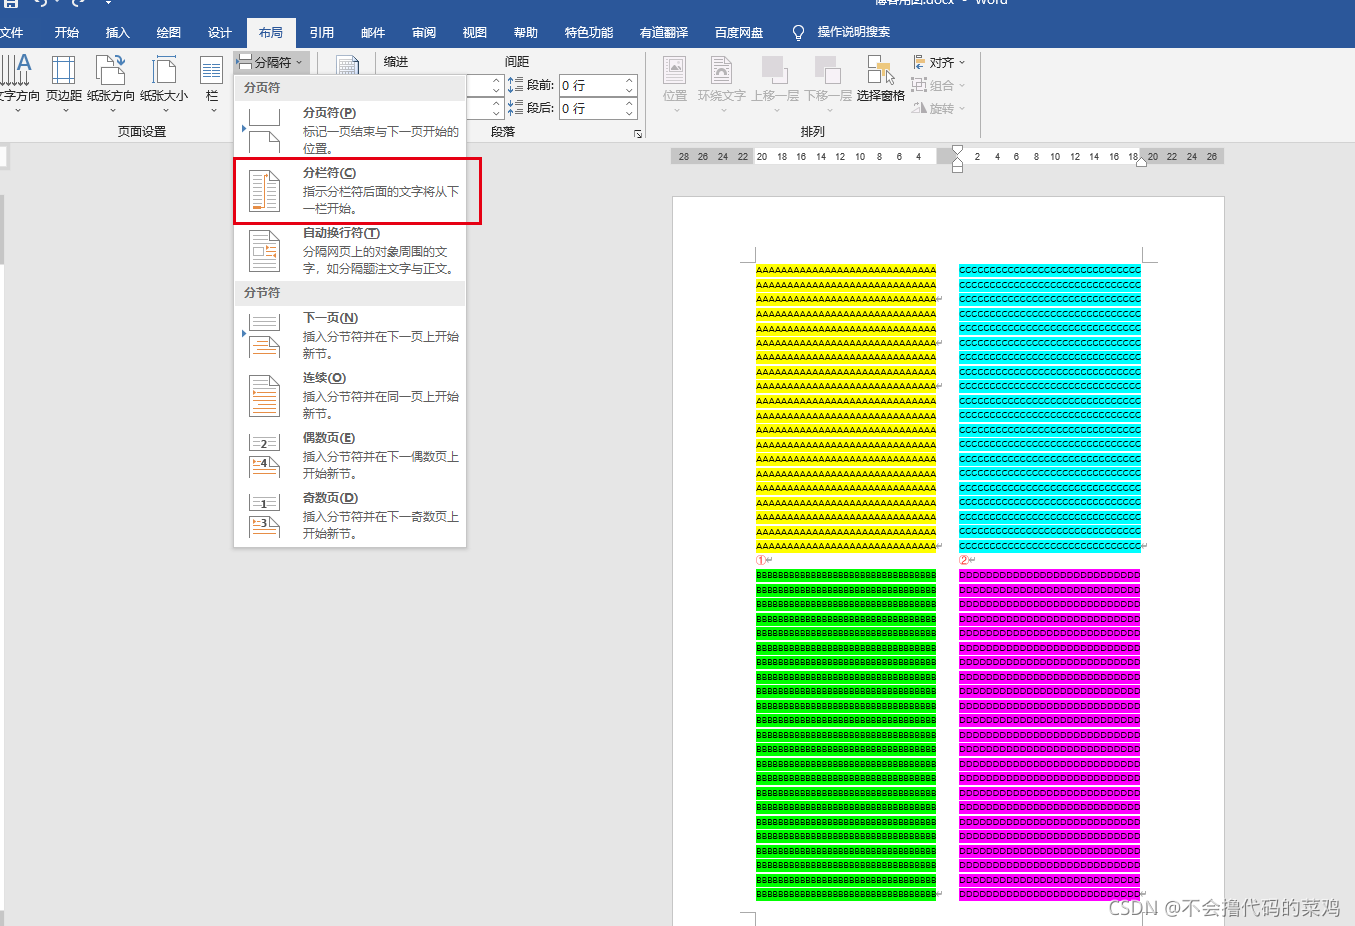1355x926 pixels.
Task: Click the 旋转 rotate icon
Action: [x=919, y=108]
